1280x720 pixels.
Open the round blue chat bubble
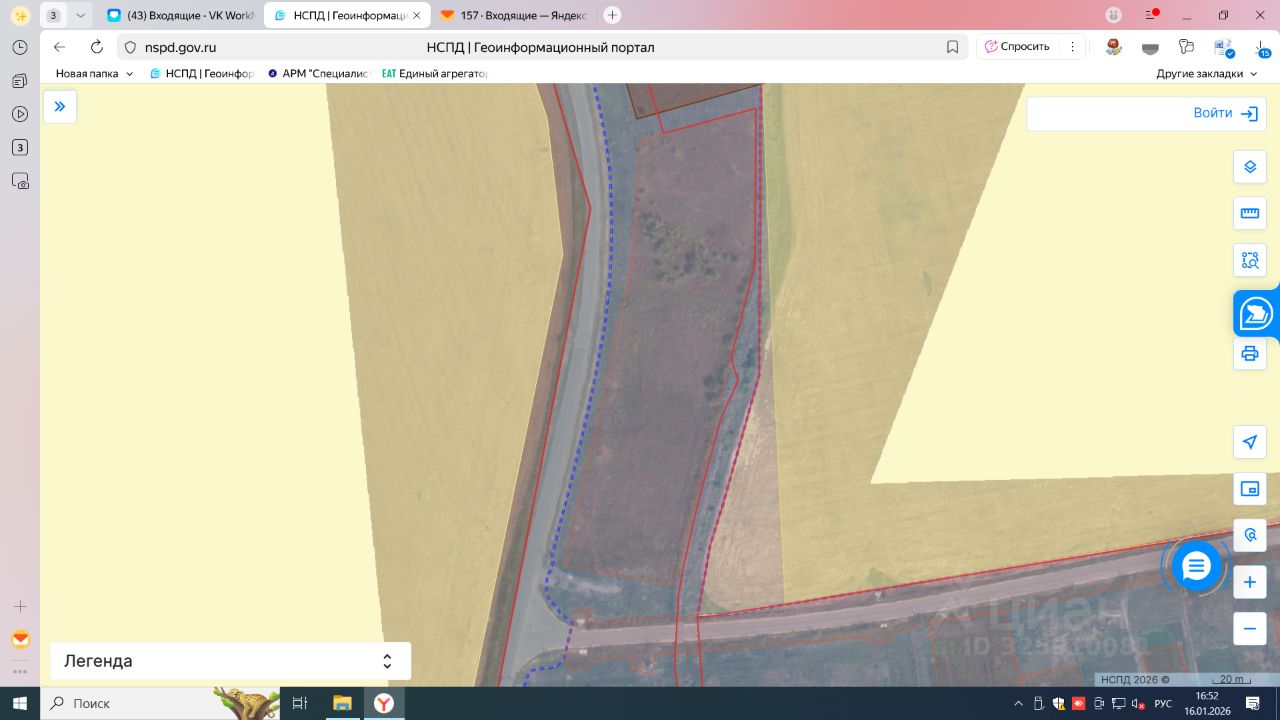tap(1197, 567)
